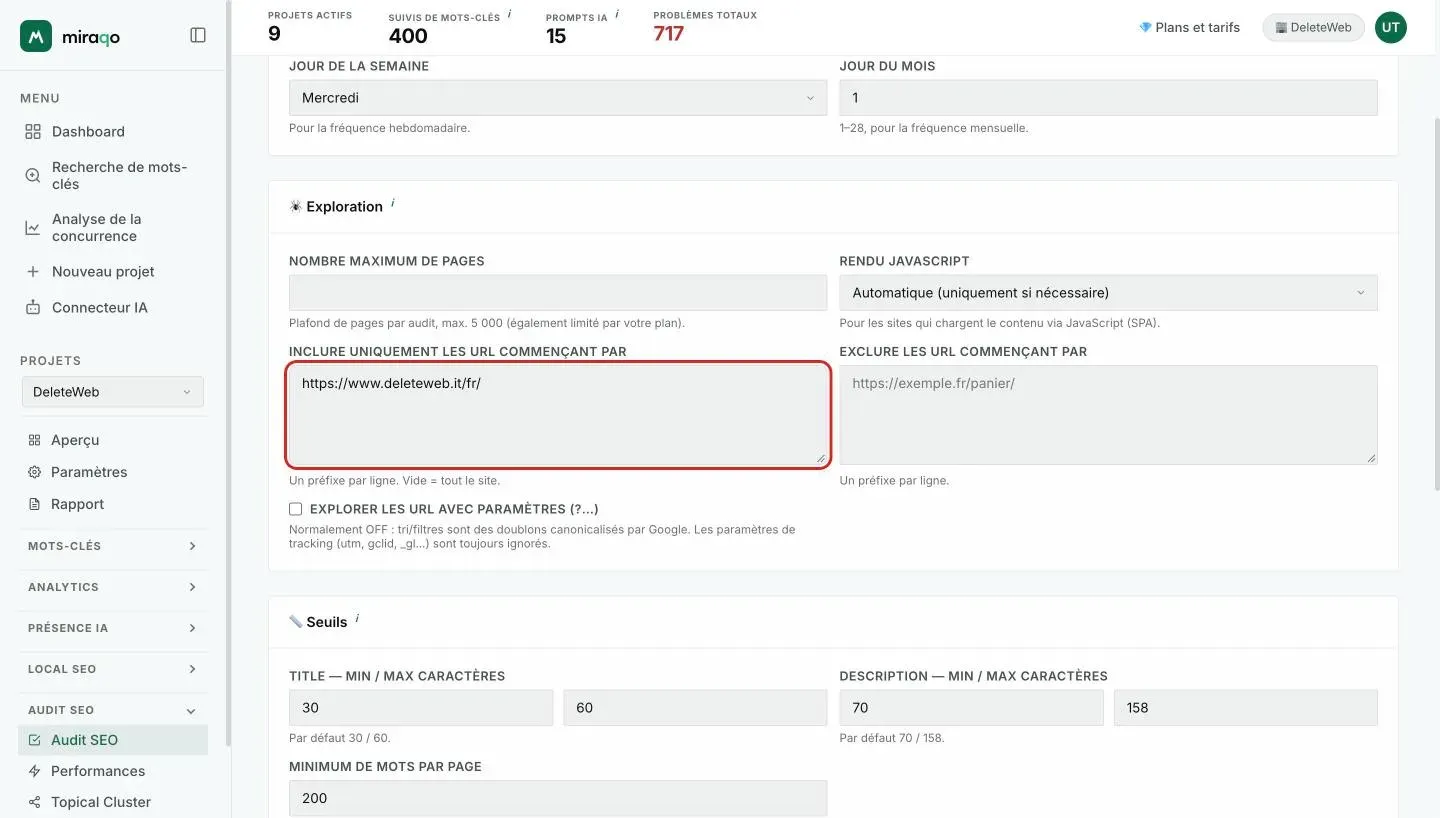Click the include URL prefix textarea
The height and width of the screenshot is (818, 1440).
(558, 415)
